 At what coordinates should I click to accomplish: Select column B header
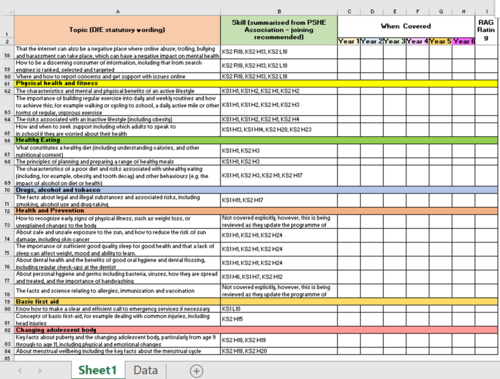click(x=279, y=12)
